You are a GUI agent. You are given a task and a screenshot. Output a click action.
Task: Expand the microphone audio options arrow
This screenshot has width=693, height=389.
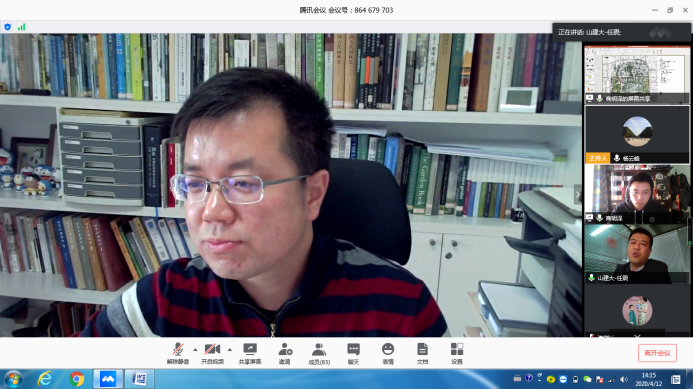coord(195,350)
